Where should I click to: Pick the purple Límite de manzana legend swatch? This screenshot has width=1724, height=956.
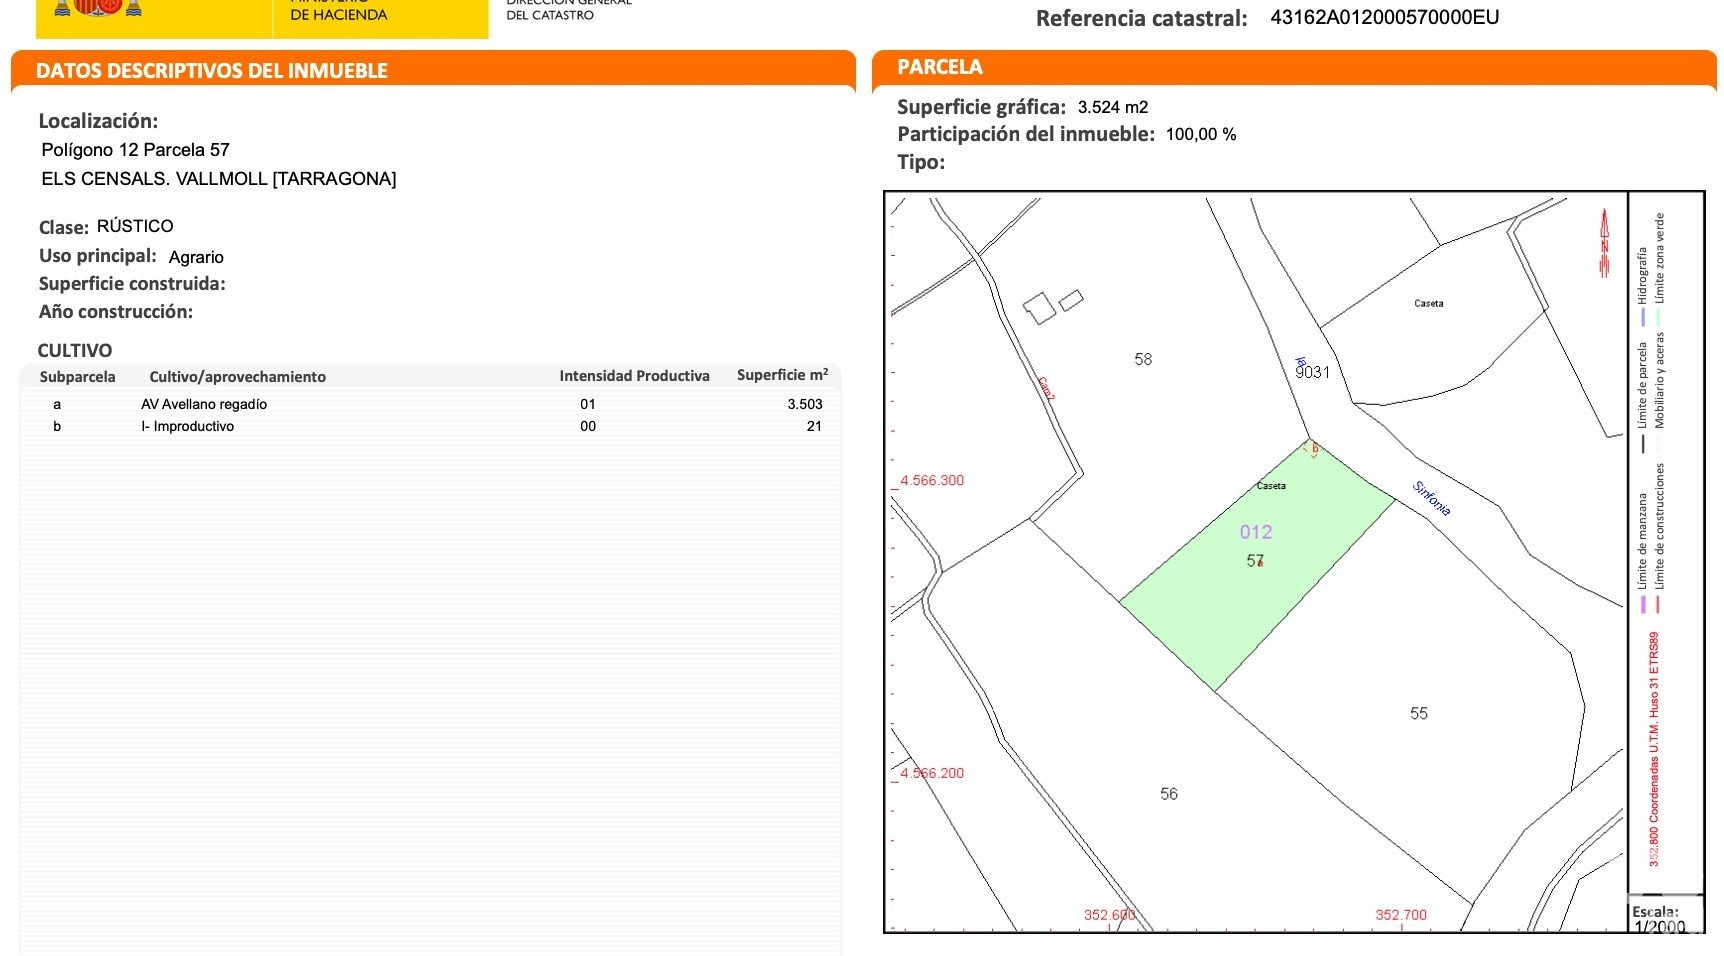(1642, 604)
